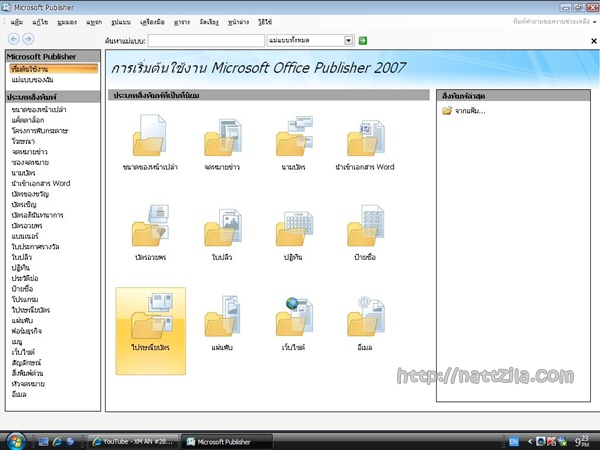
Task: Select ใบประกาศรางวัล (Award certificates) in sidebar
Action: [x=35, y=246]
